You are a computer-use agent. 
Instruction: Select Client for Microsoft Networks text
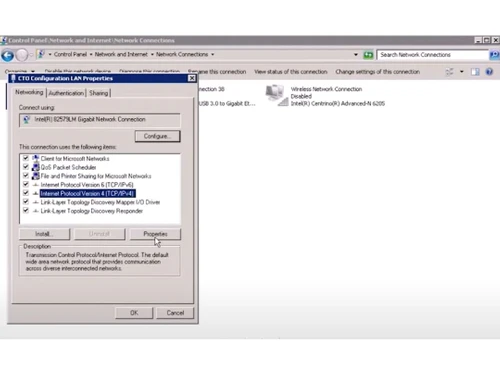[x=75, y=159]
